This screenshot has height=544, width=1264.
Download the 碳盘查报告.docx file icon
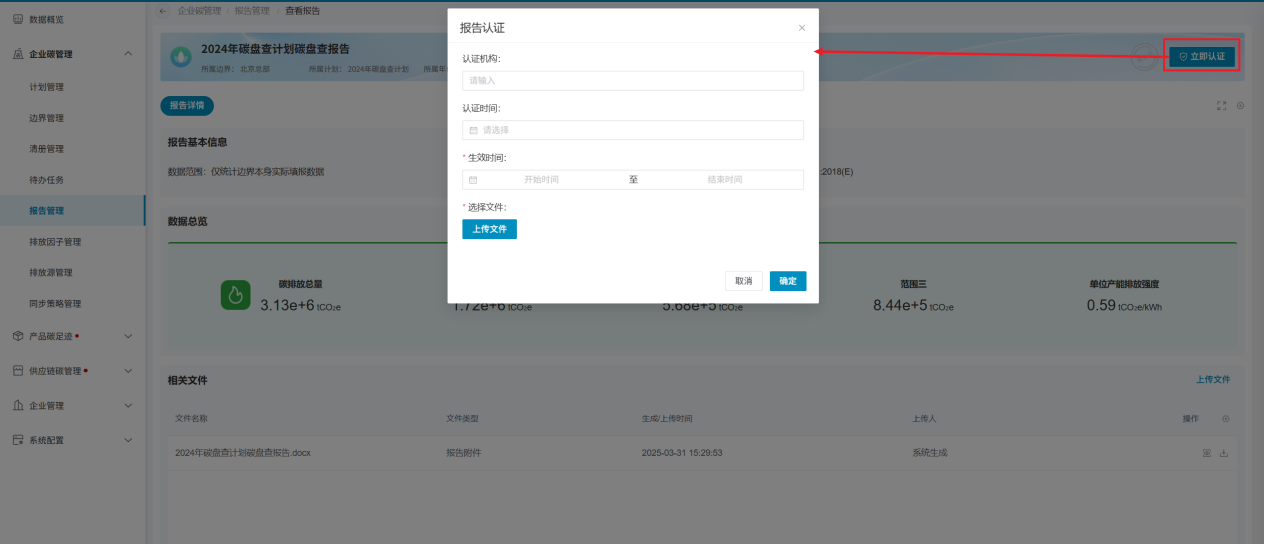(1224, 453)
